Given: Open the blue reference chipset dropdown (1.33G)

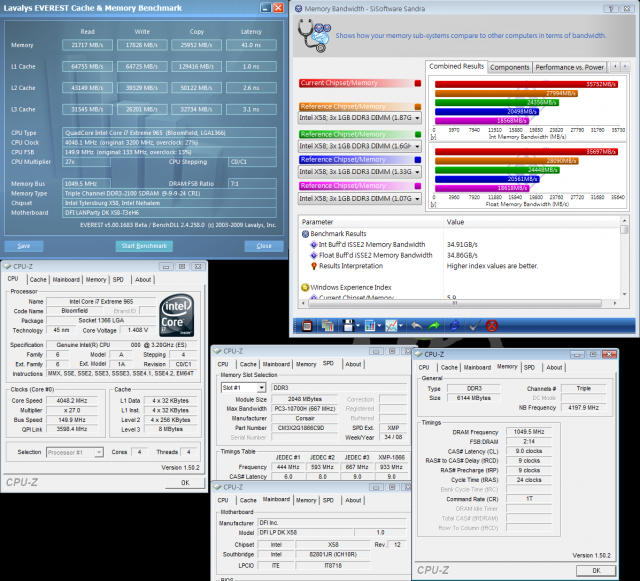Looking at the screenshot, I should pyautogui.click(x=417, y=172).
